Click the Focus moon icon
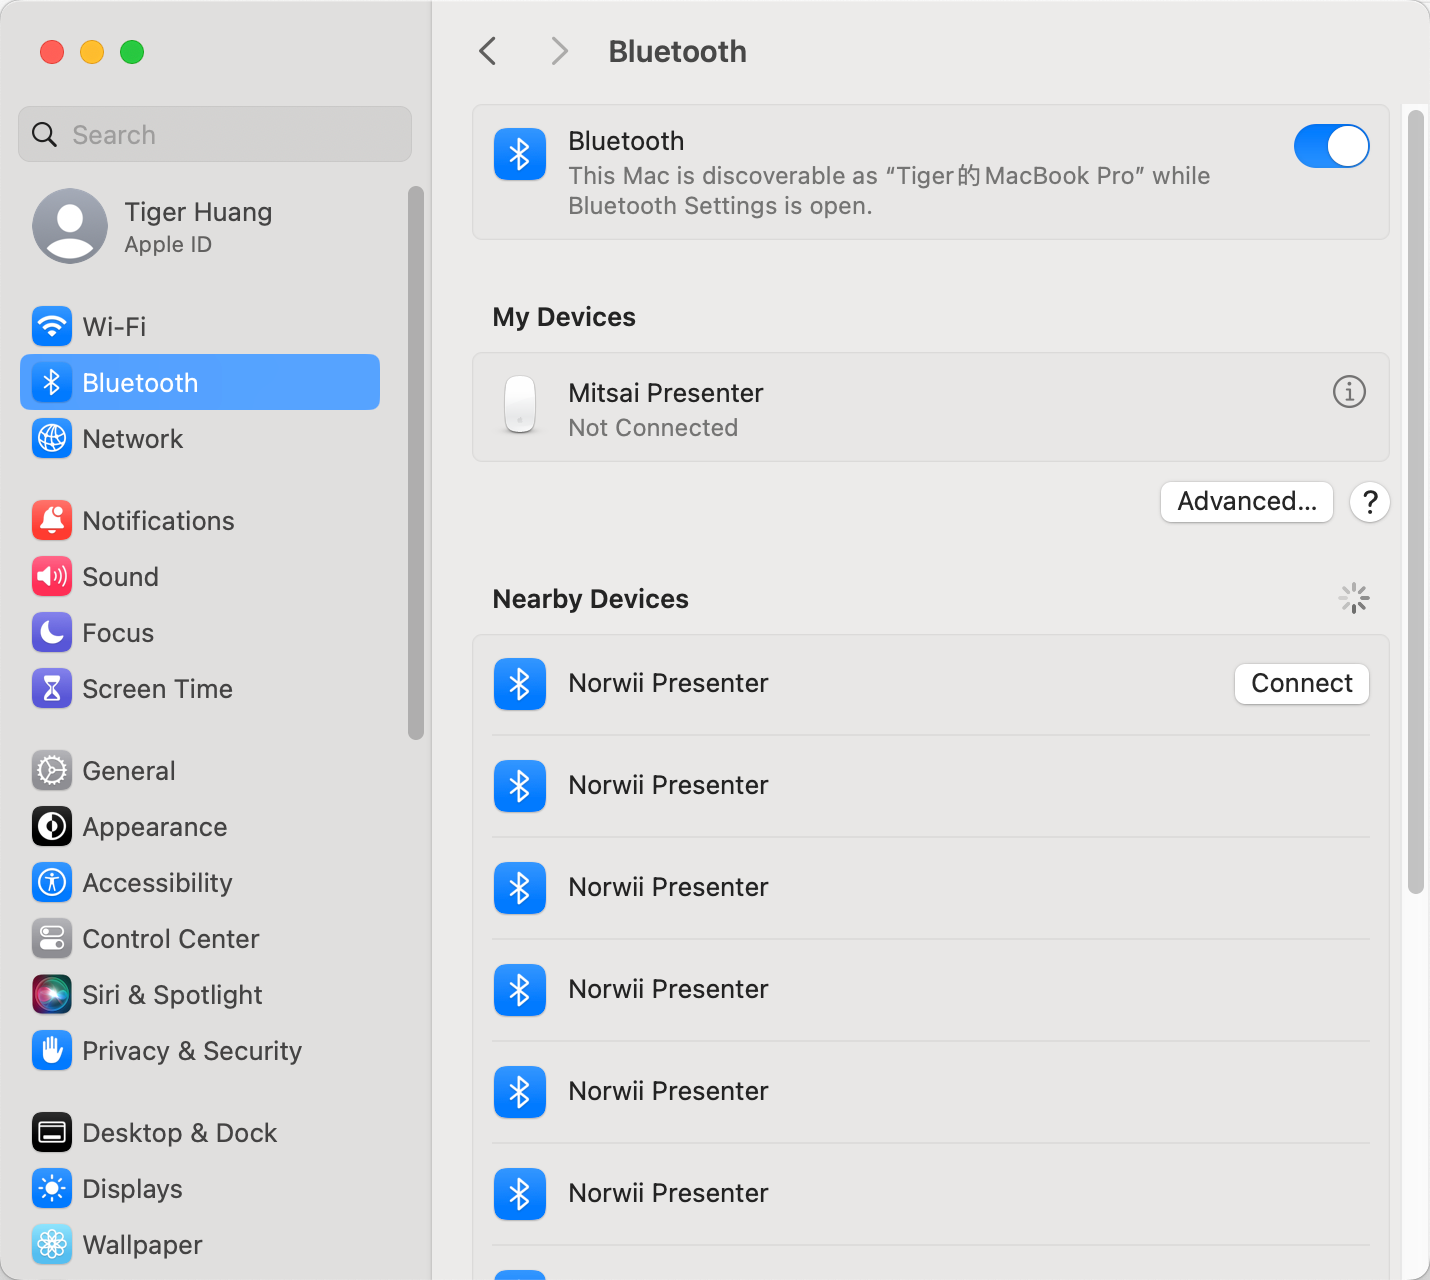Image resolution: width=1430 pixels, height=1280 pixels. coord(52,632)
